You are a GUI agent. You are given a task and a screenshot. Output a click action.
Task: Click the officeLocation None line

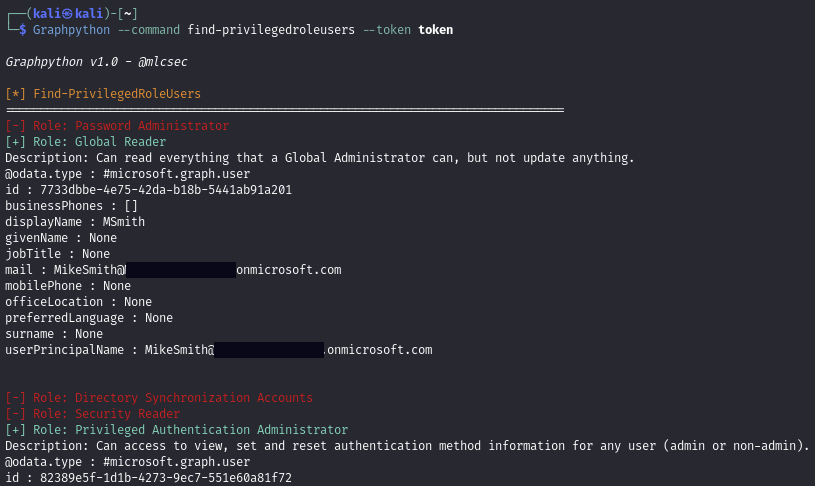coord(79,302)
